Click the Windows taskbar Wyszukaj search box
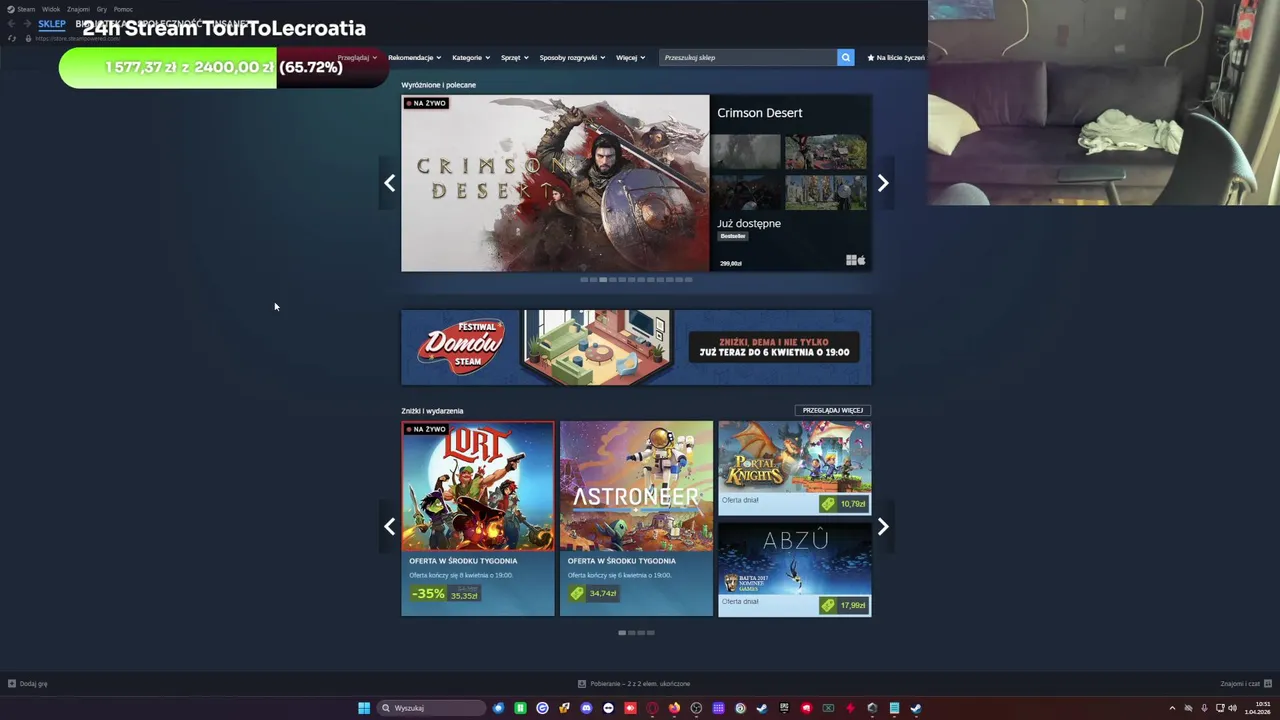This screenshot has height=720, width=1280. [x=431, y=708]
